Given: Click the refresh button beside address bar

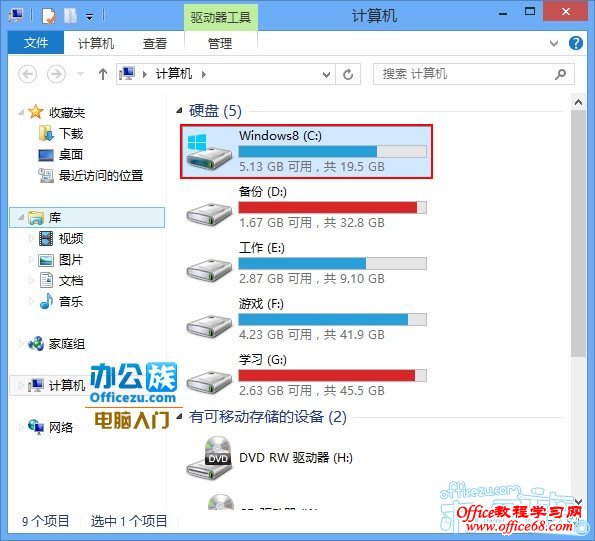Looking at the screenshot, I should (x=348, y=74).
